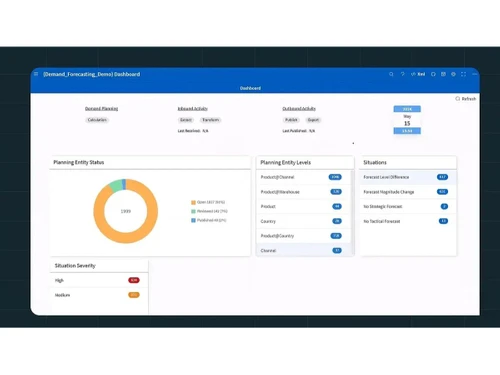
Task: Toggle fullscreen with the expand icon
Action: tap(463, 74)
